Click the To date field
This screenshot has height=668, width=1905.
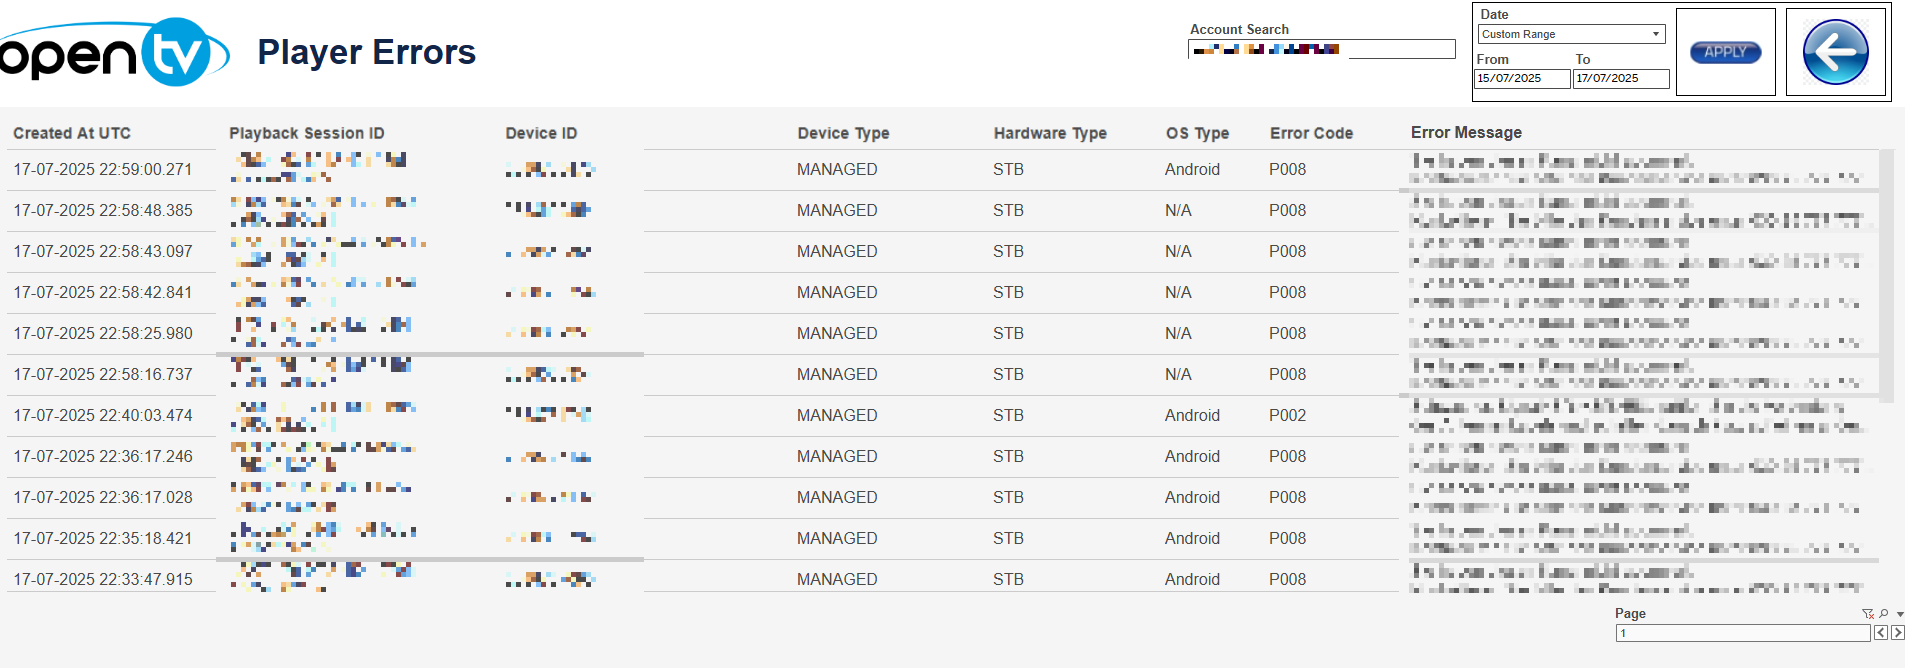coord(1620,78)
